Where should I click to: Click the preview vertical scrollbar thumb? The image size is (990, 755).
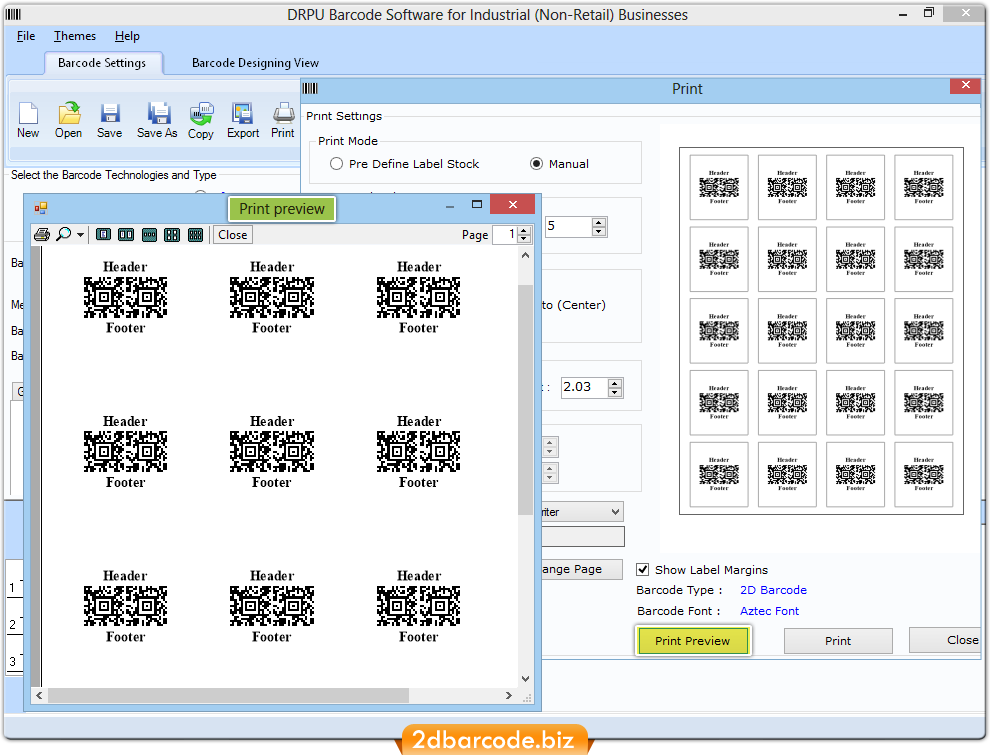tap(525, 399)
